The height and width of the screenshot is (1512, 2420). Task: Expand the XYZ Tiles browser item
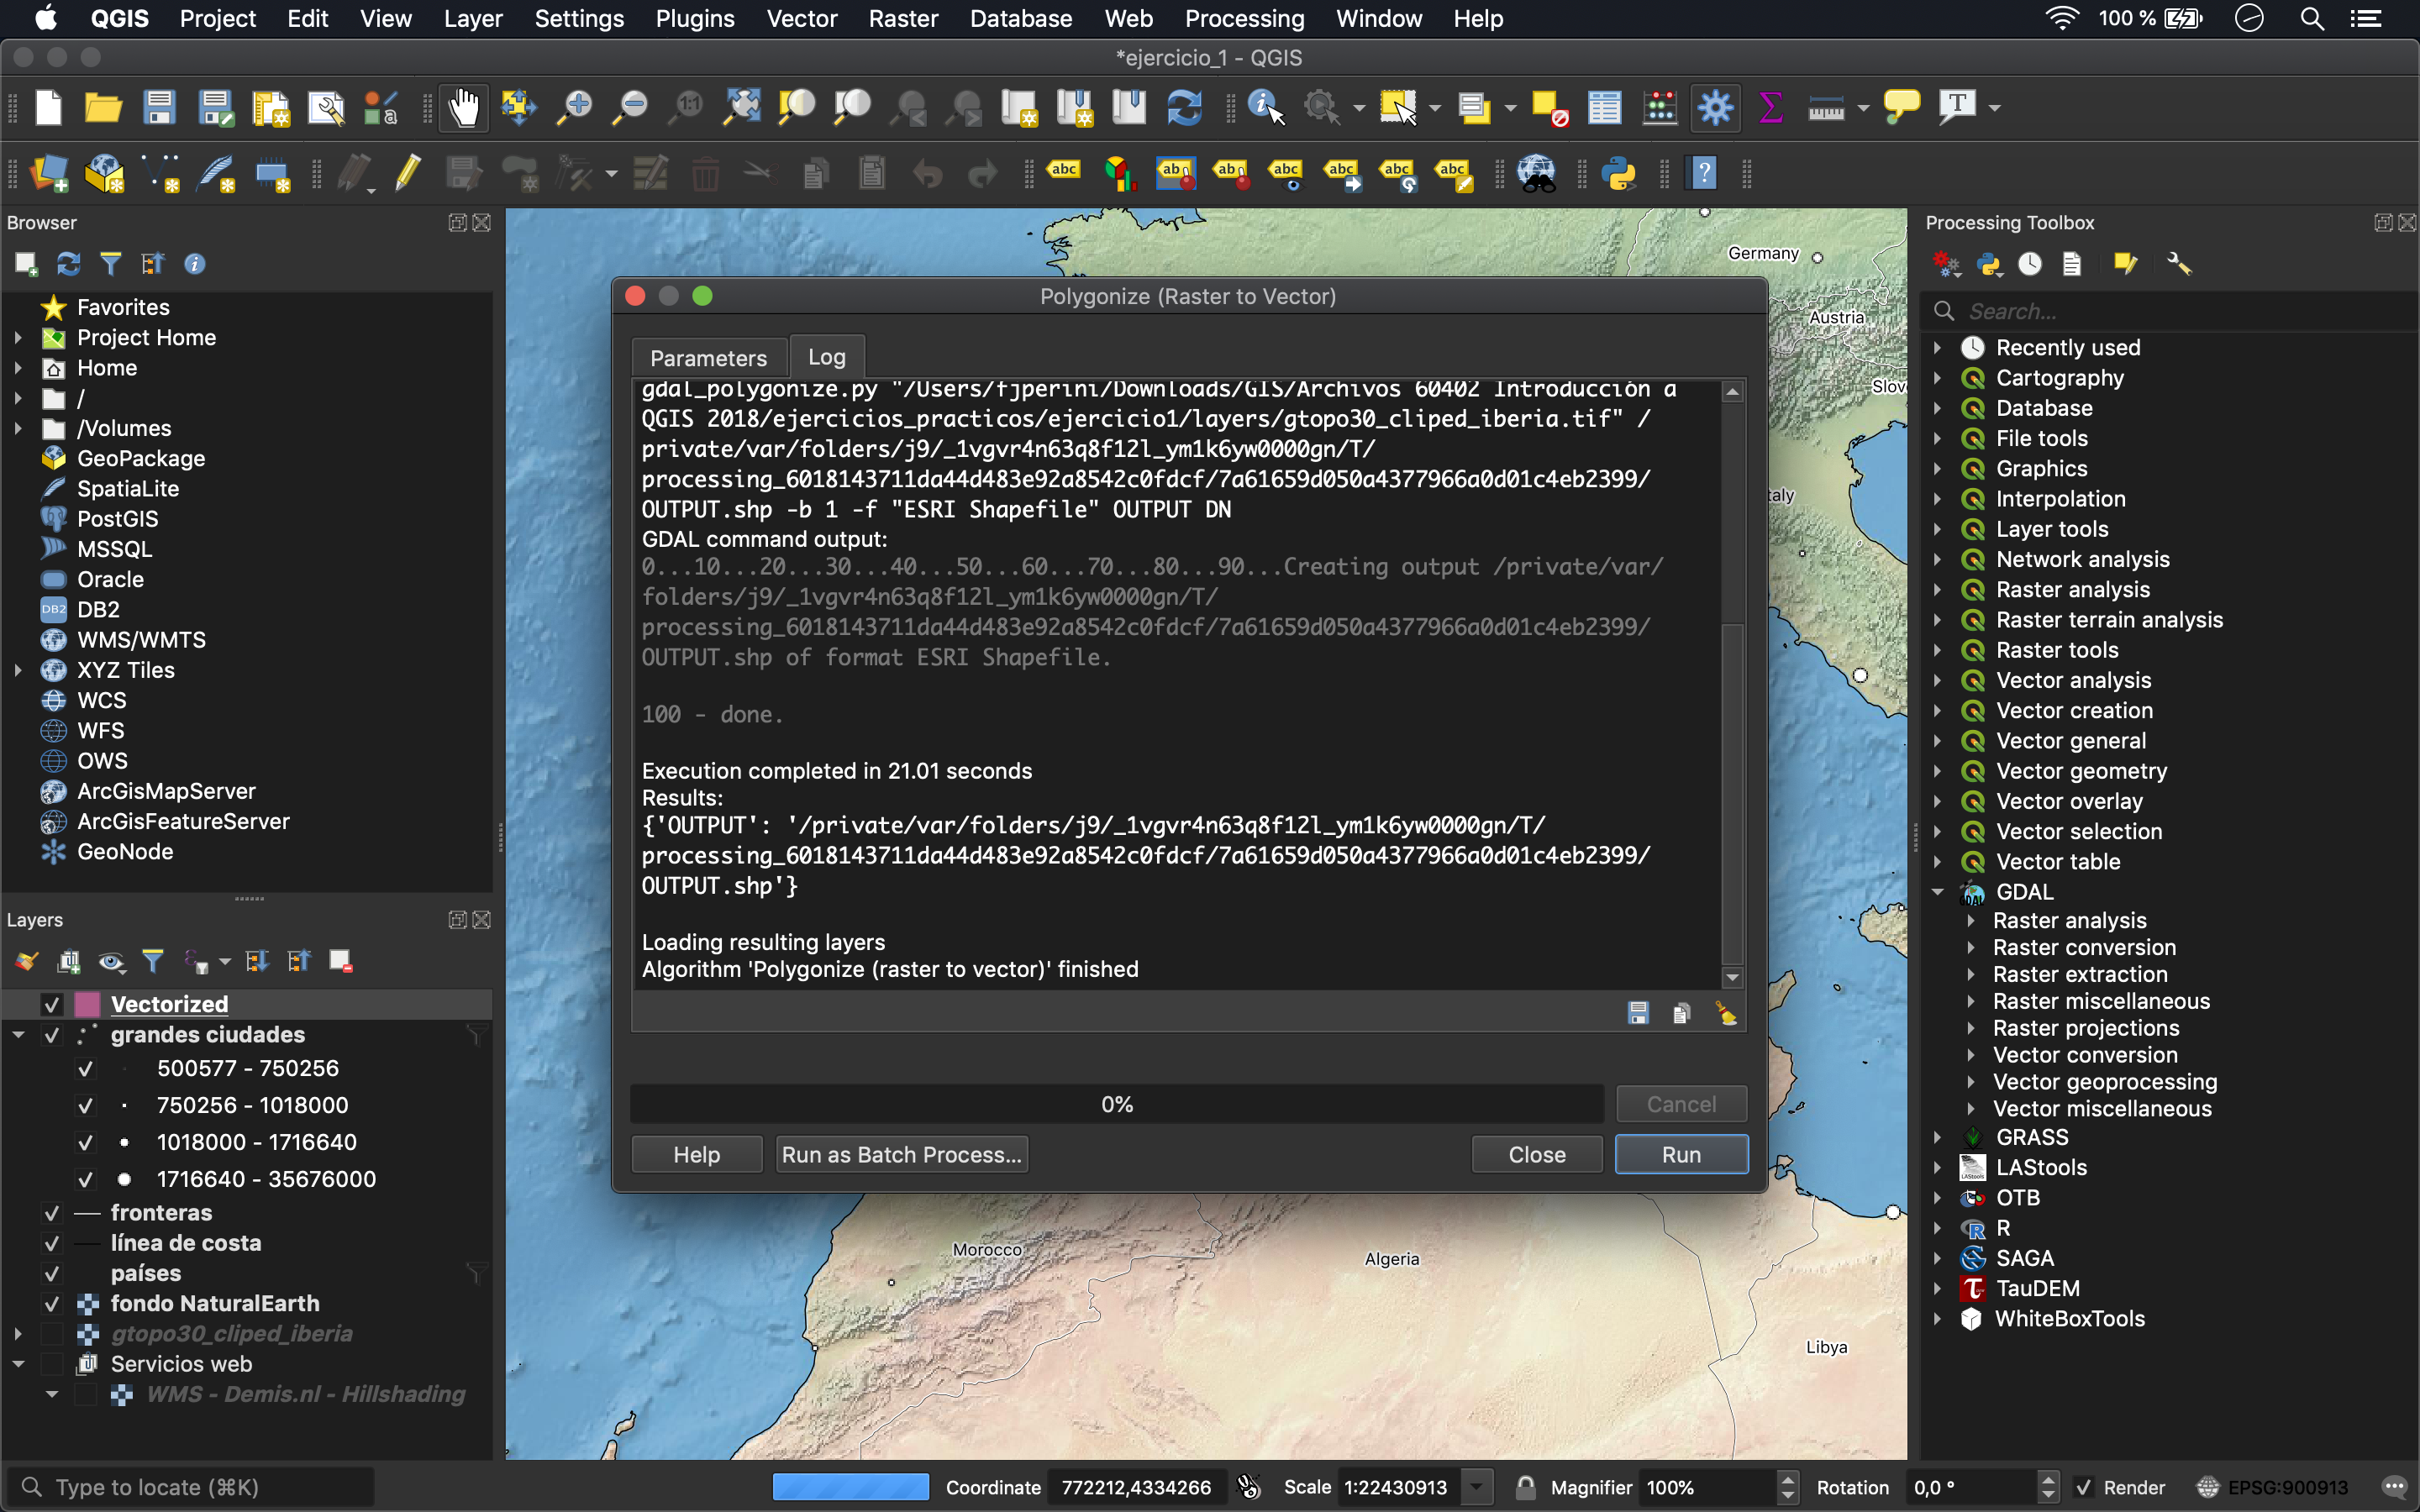tap(18, 670)
